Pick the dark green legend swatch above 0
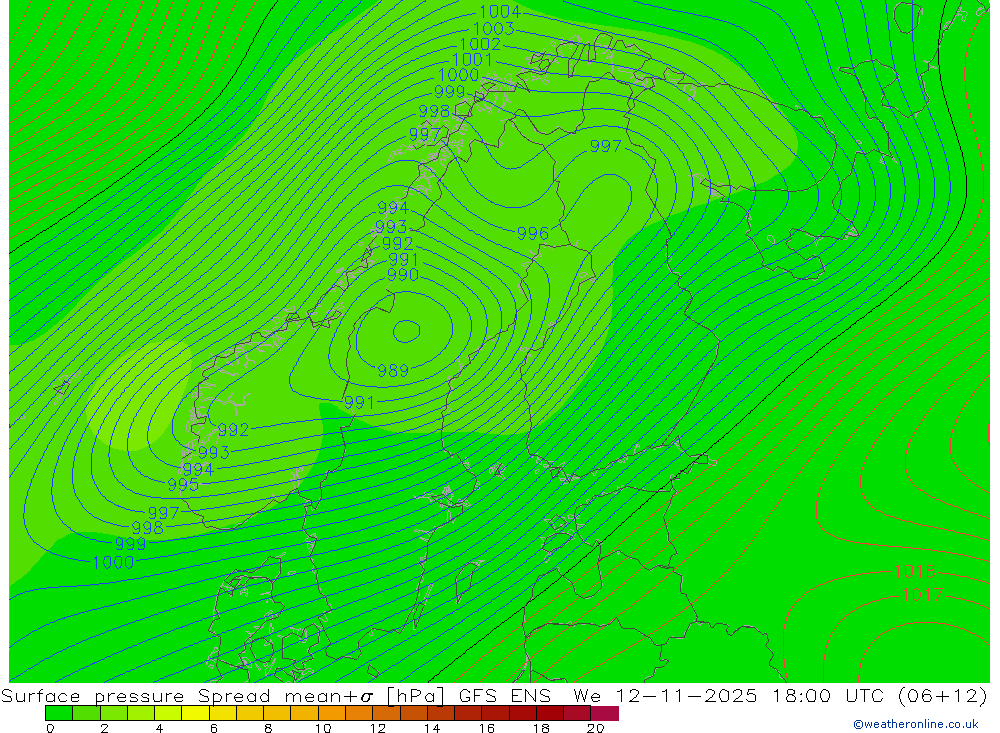This screenshot has width=1000, height=733. (59, 713)
